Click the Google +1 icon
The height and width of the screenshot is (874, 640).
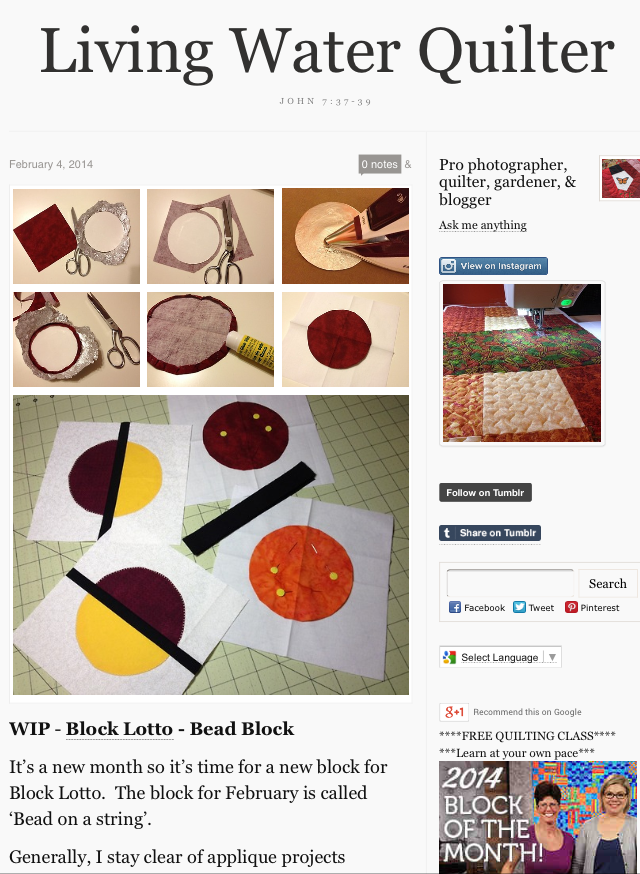[x=454, y=712]
